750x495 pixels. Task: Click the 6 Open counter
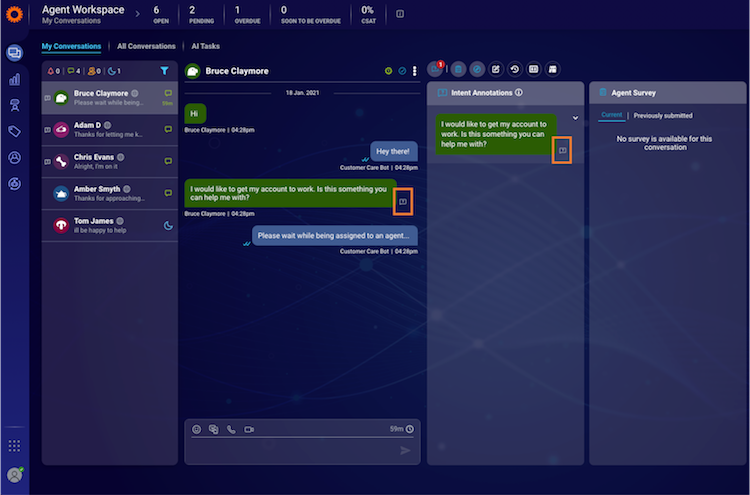point(160,14)
